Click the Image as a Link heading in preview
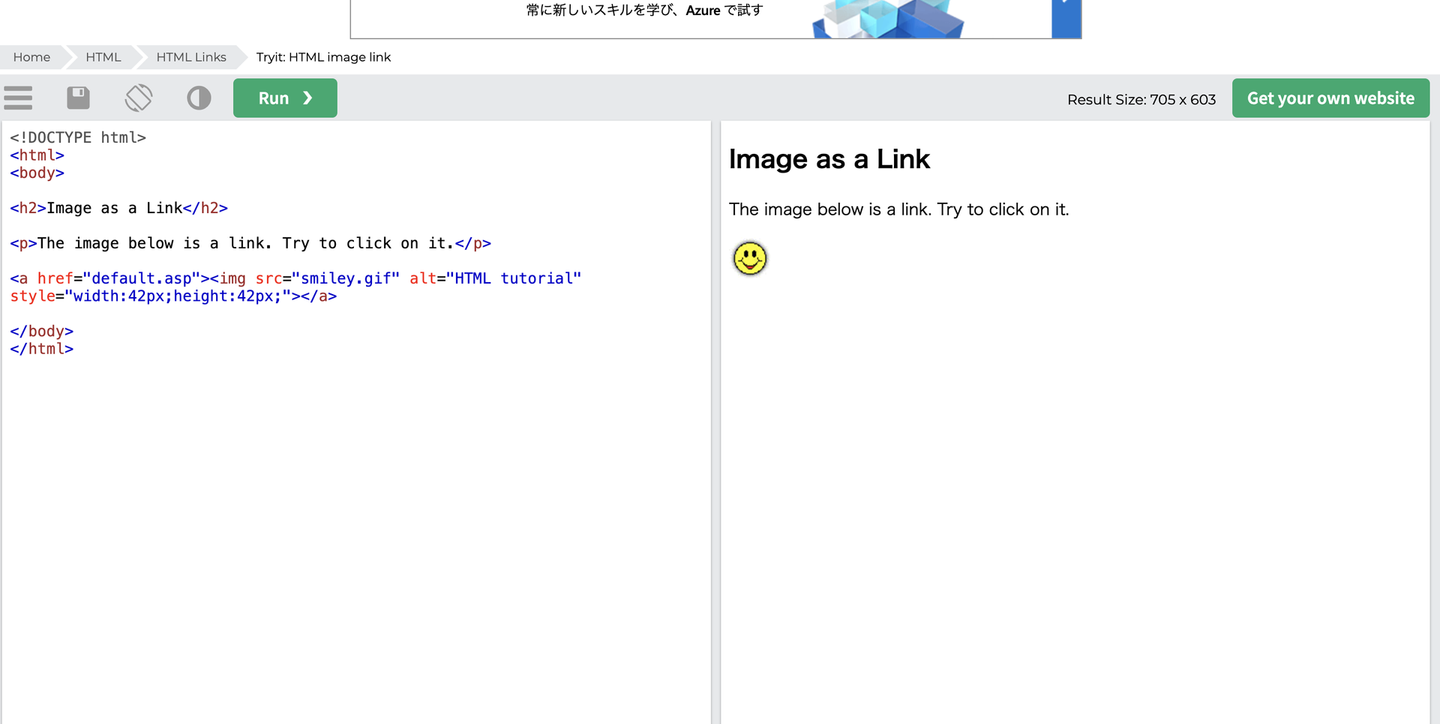The image size is (1440, 724). click(829, 159)
